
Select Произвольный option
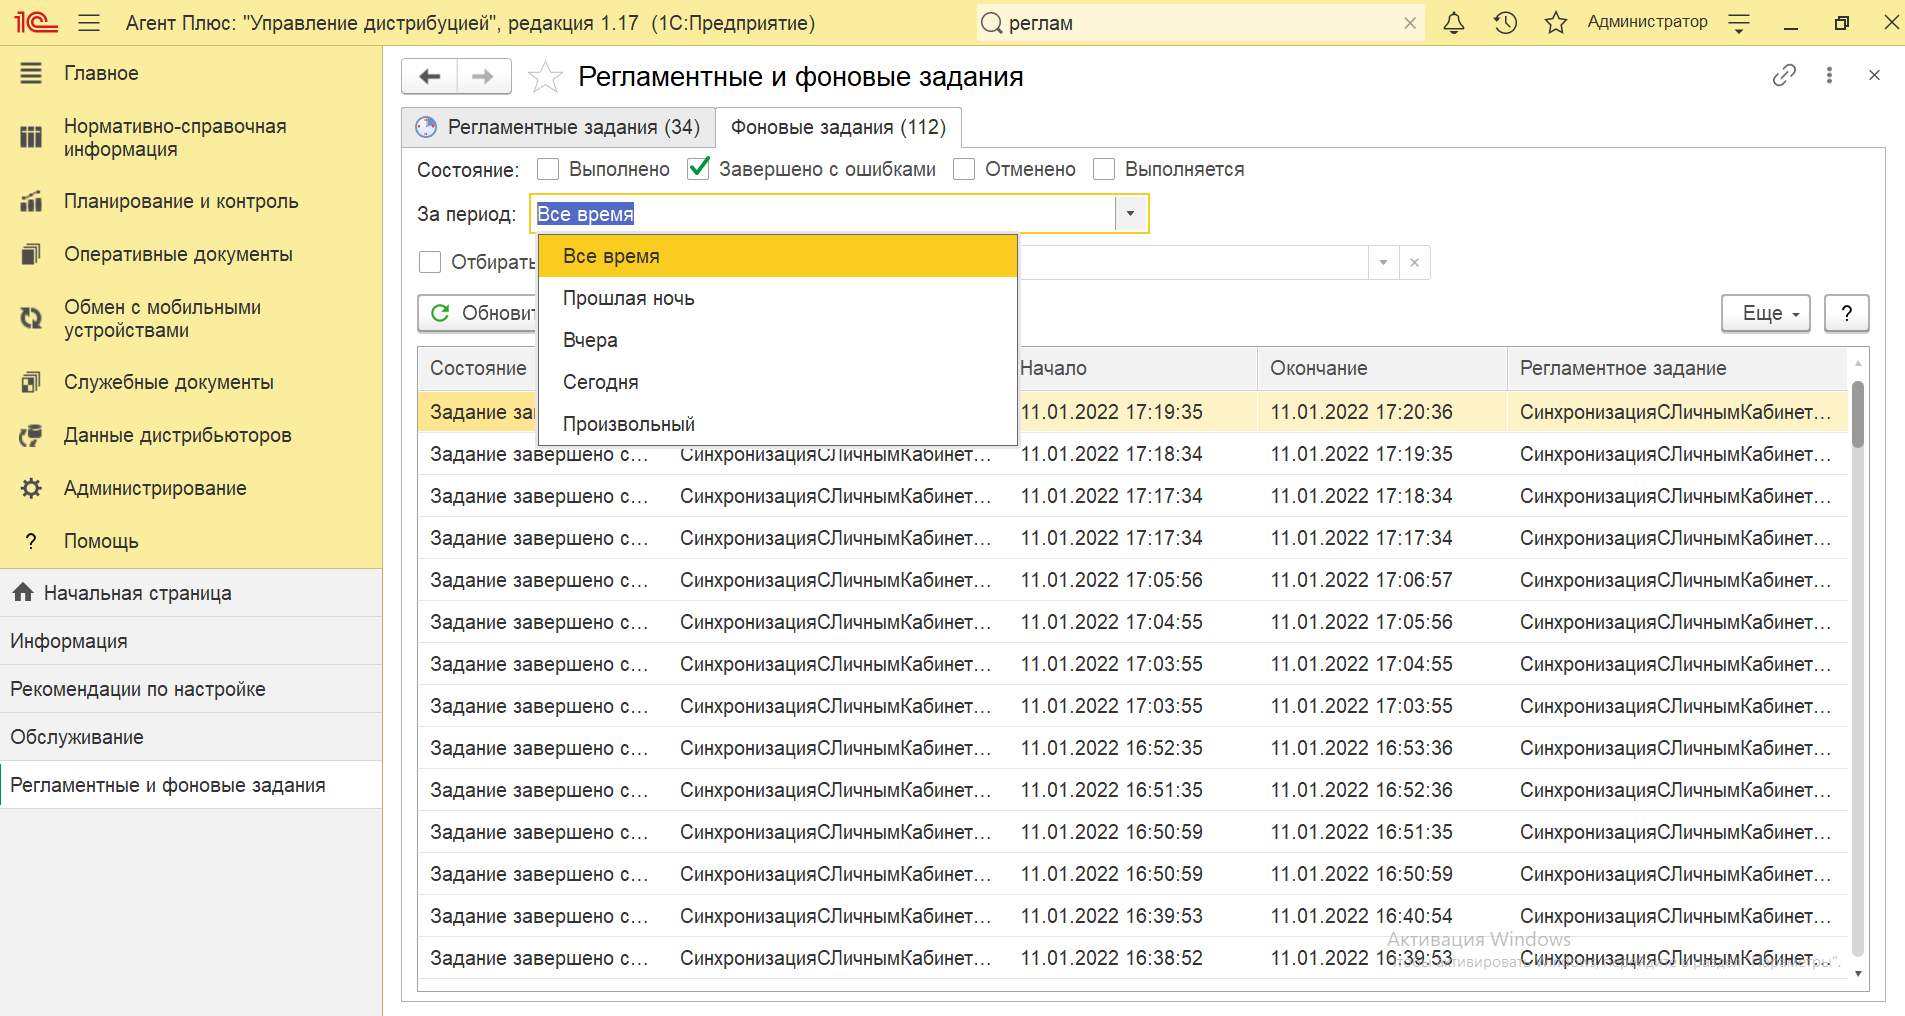tap(778, 424)
